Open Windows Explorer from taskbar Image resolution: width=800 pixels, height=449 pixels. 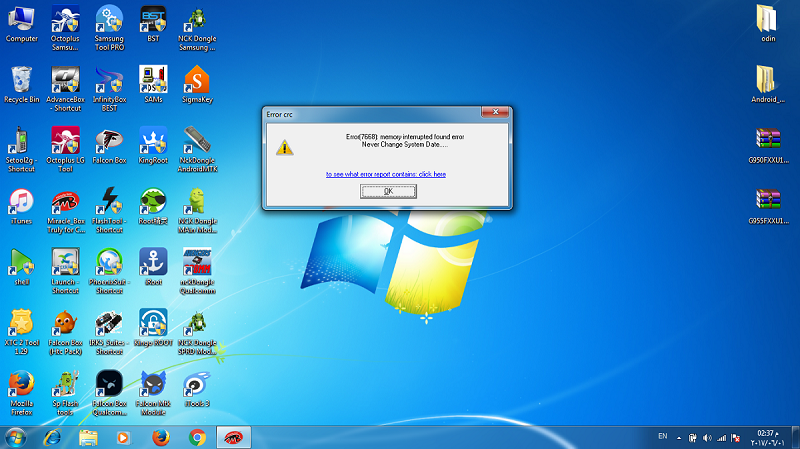point(88,437)
